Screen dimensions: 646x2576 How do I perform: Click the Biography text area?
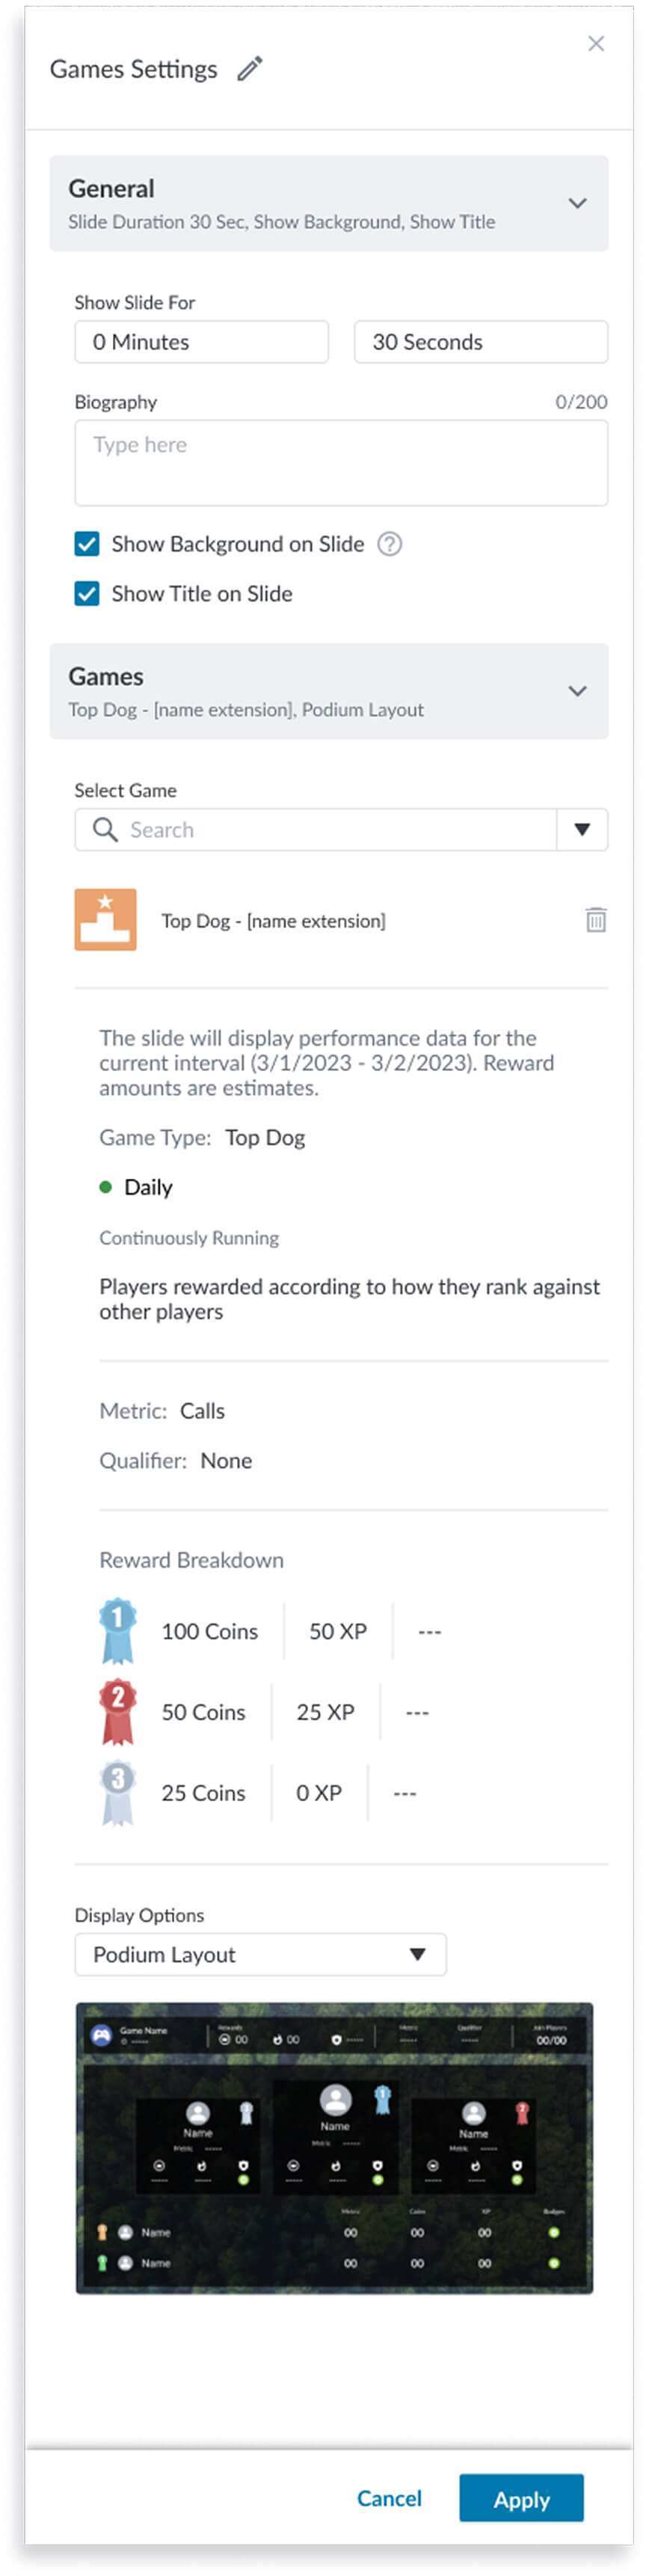[340, 463]
